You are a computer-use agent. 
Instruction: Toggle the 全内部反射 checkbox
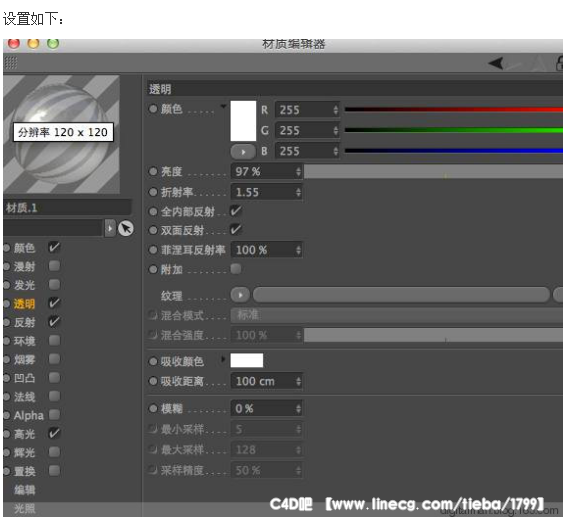[x=236, y=211]
